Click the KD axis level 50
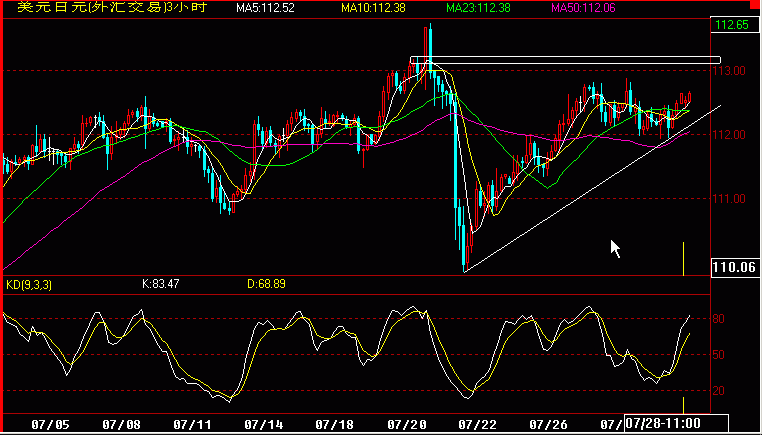 pyautogui.click(x=719, y=355)
